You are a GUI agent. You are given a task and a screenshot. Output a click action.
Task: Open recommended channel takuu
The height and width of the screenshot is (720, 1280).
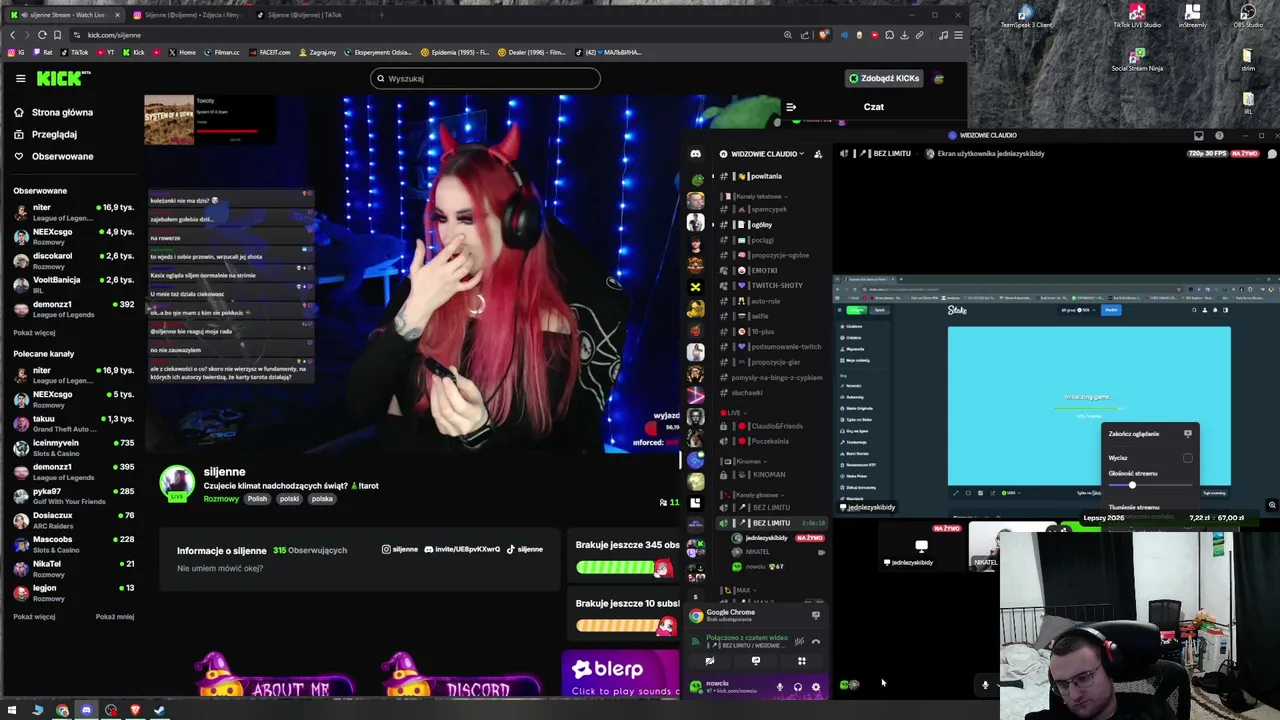[x=72, y=423]
